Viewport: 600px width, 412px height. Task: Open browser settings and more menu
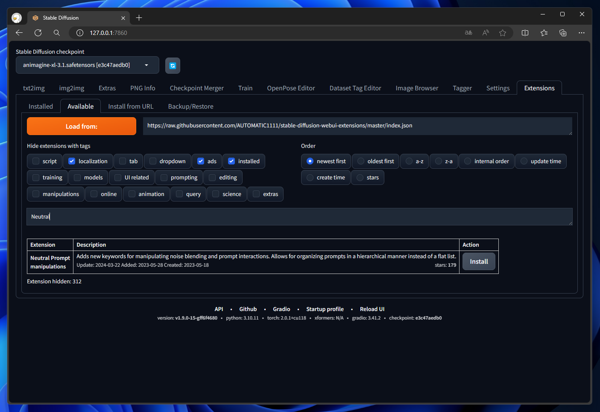tap(581, 33)
